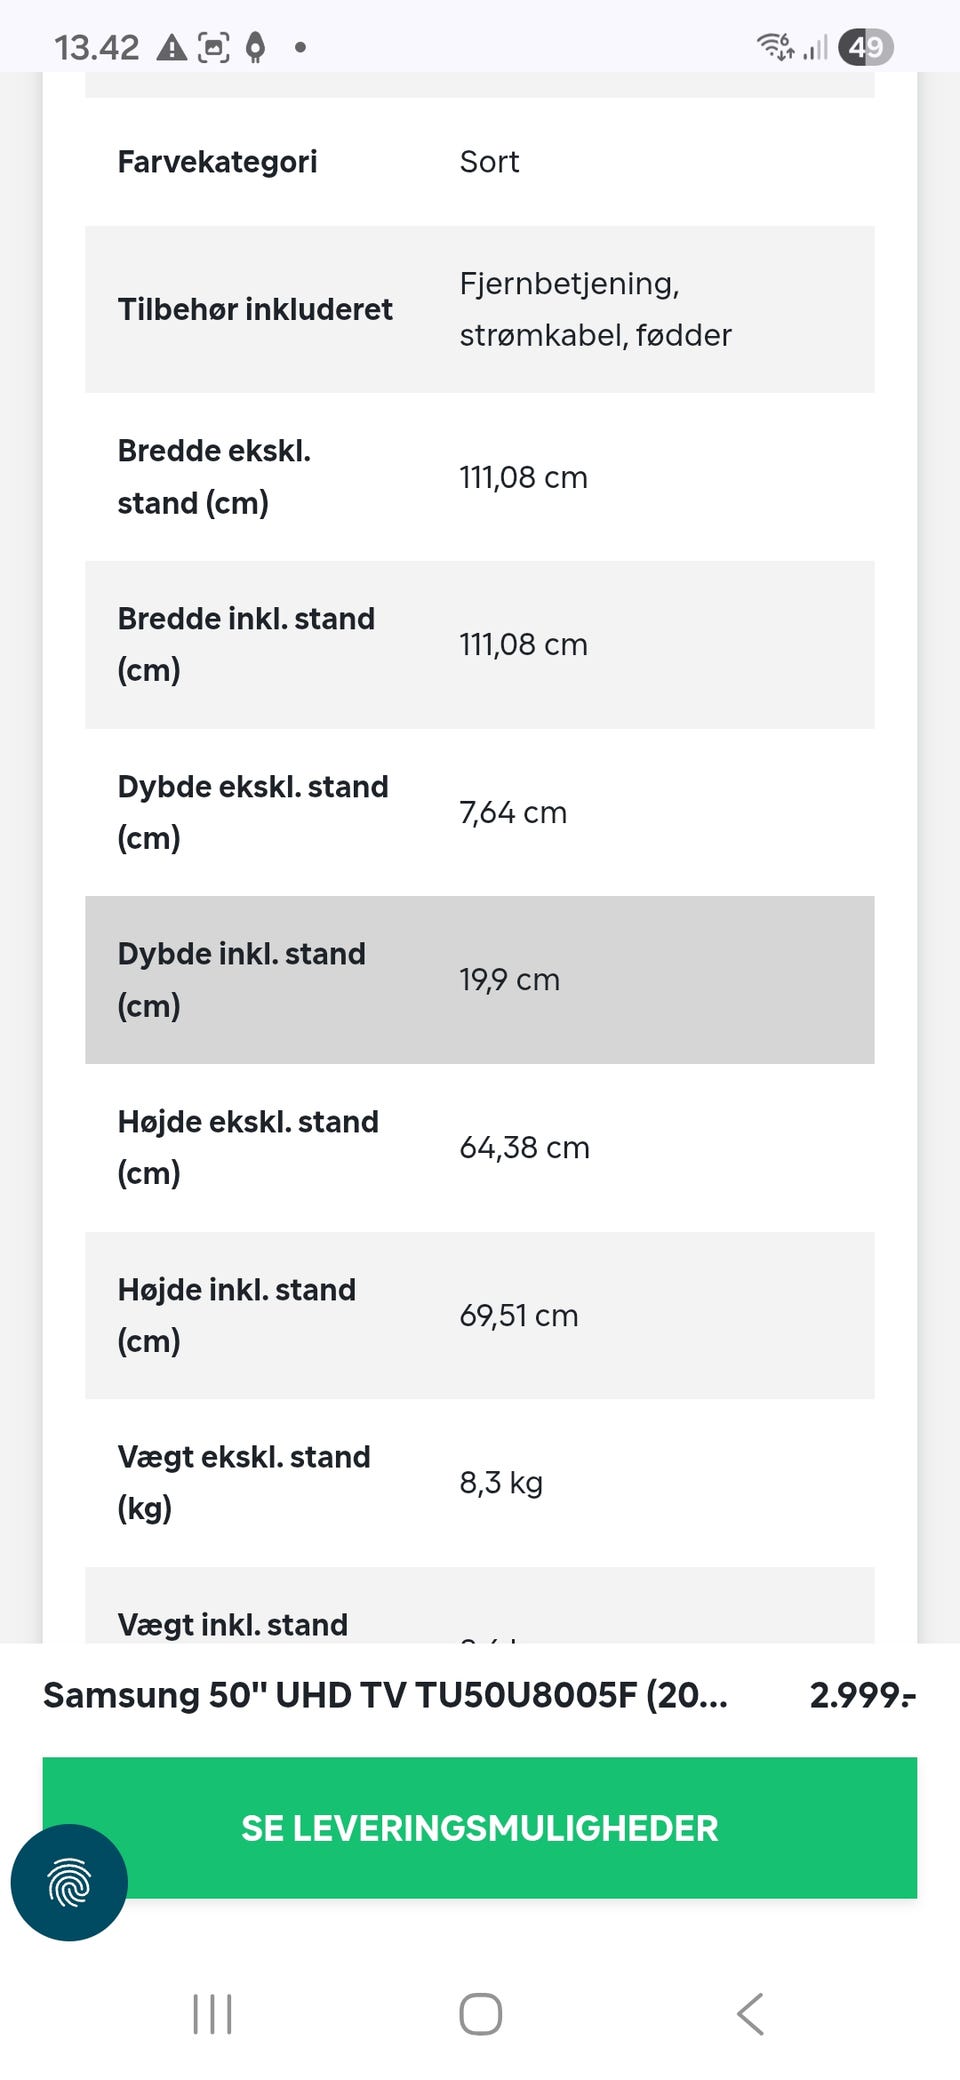Tap the Wi-Fi status bar icon

pos(775,46)
